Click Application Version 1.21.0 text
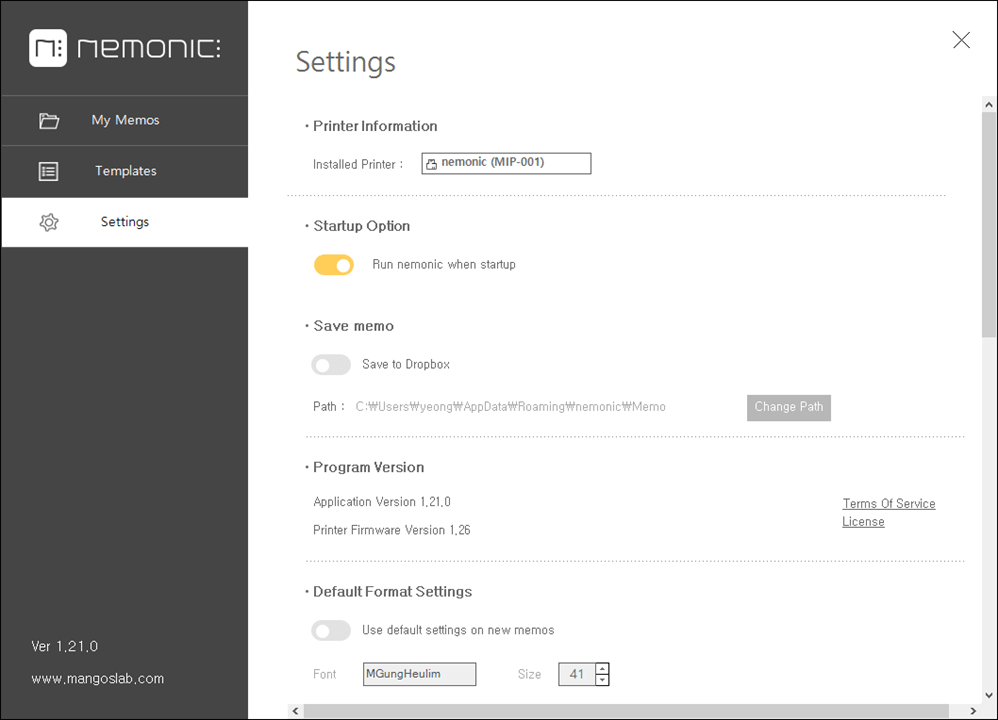Screen dimensions: 998x720 click(382, 502)
